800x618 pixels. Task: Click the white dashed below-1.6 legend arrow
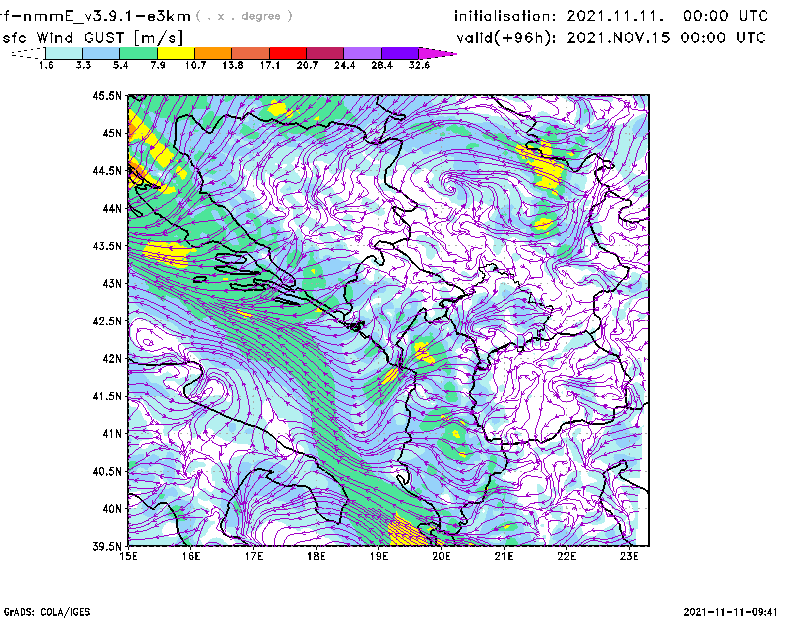tap(28, 53)
